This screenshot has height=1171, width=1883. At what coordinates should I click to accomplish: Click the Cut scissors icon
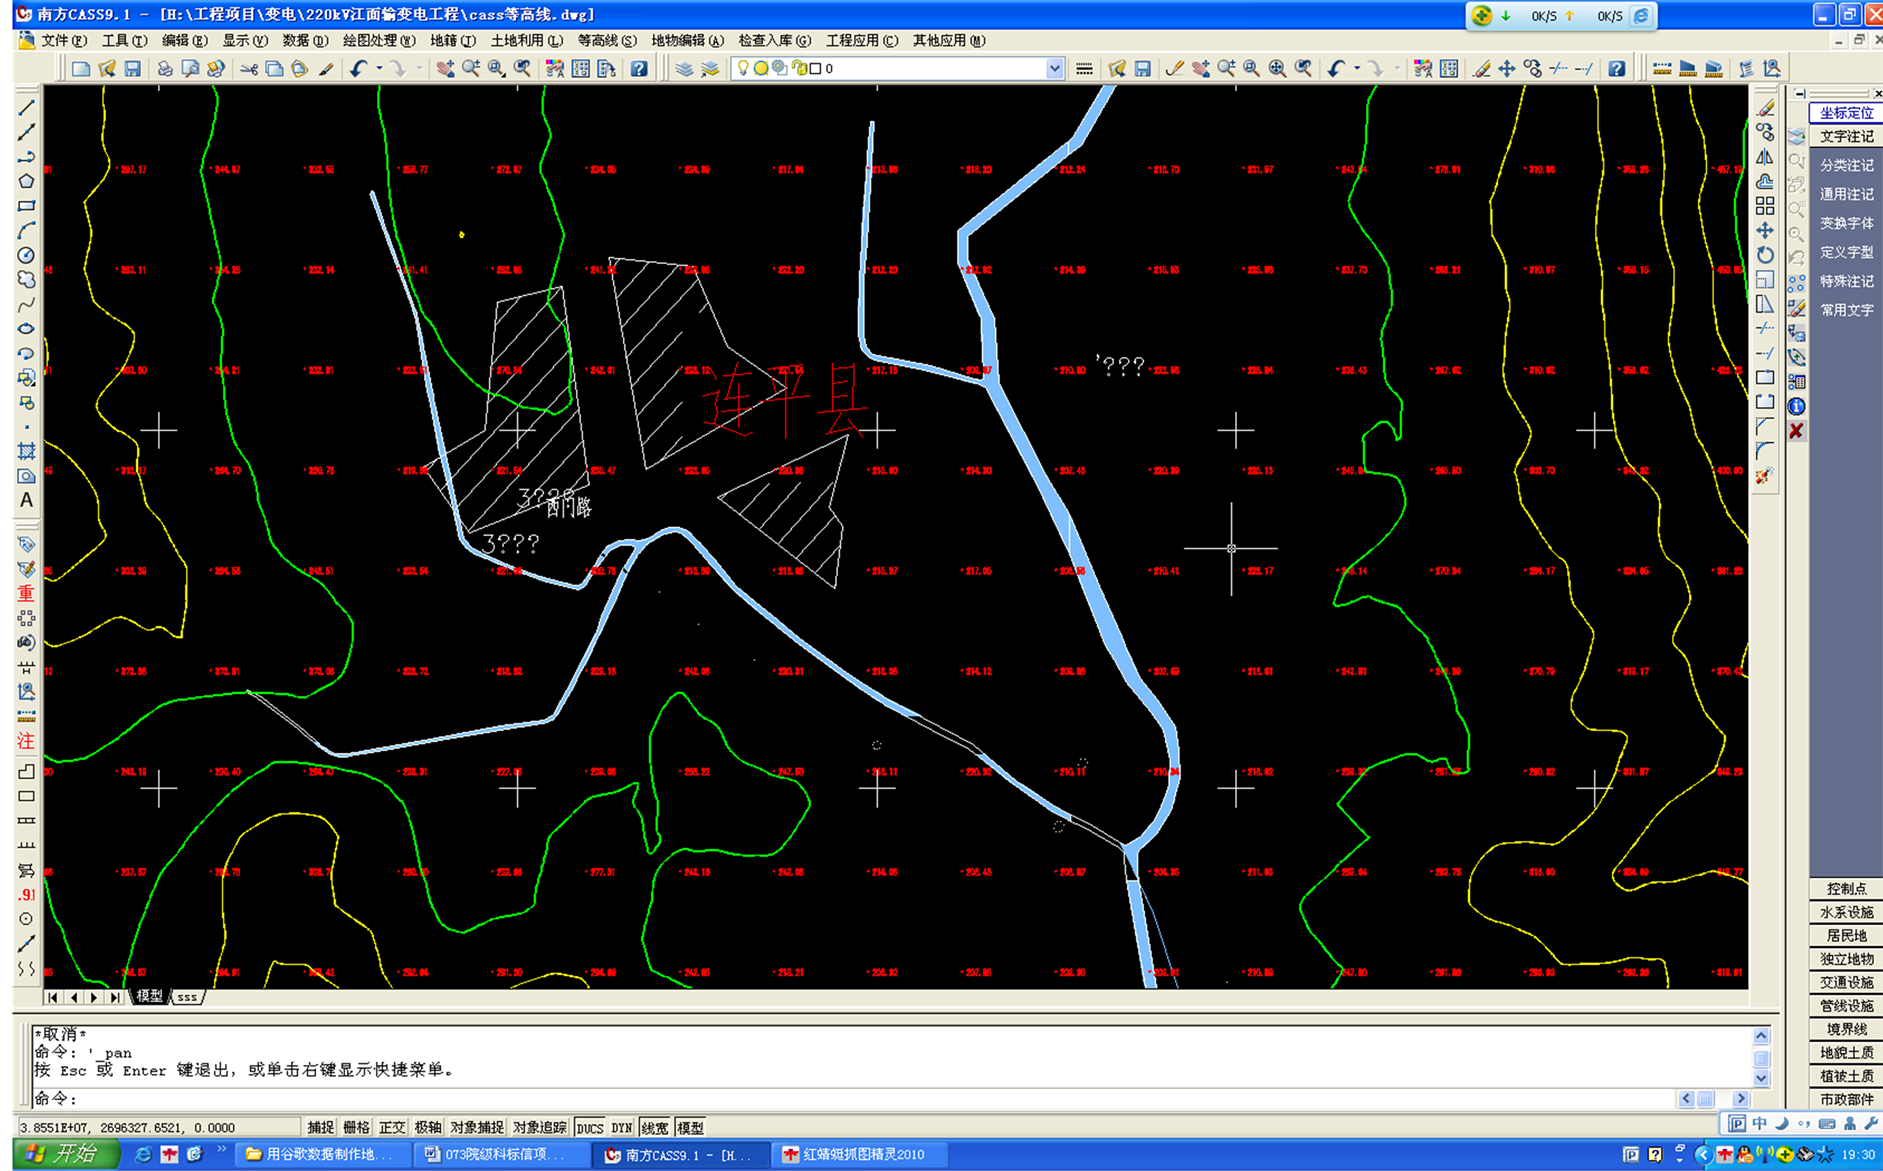(x=248, y=69)
